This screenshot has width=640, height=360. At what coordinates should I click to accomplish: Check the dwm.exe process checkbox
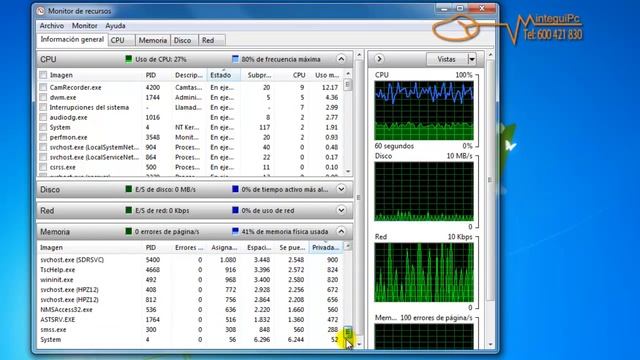[43, 98]
